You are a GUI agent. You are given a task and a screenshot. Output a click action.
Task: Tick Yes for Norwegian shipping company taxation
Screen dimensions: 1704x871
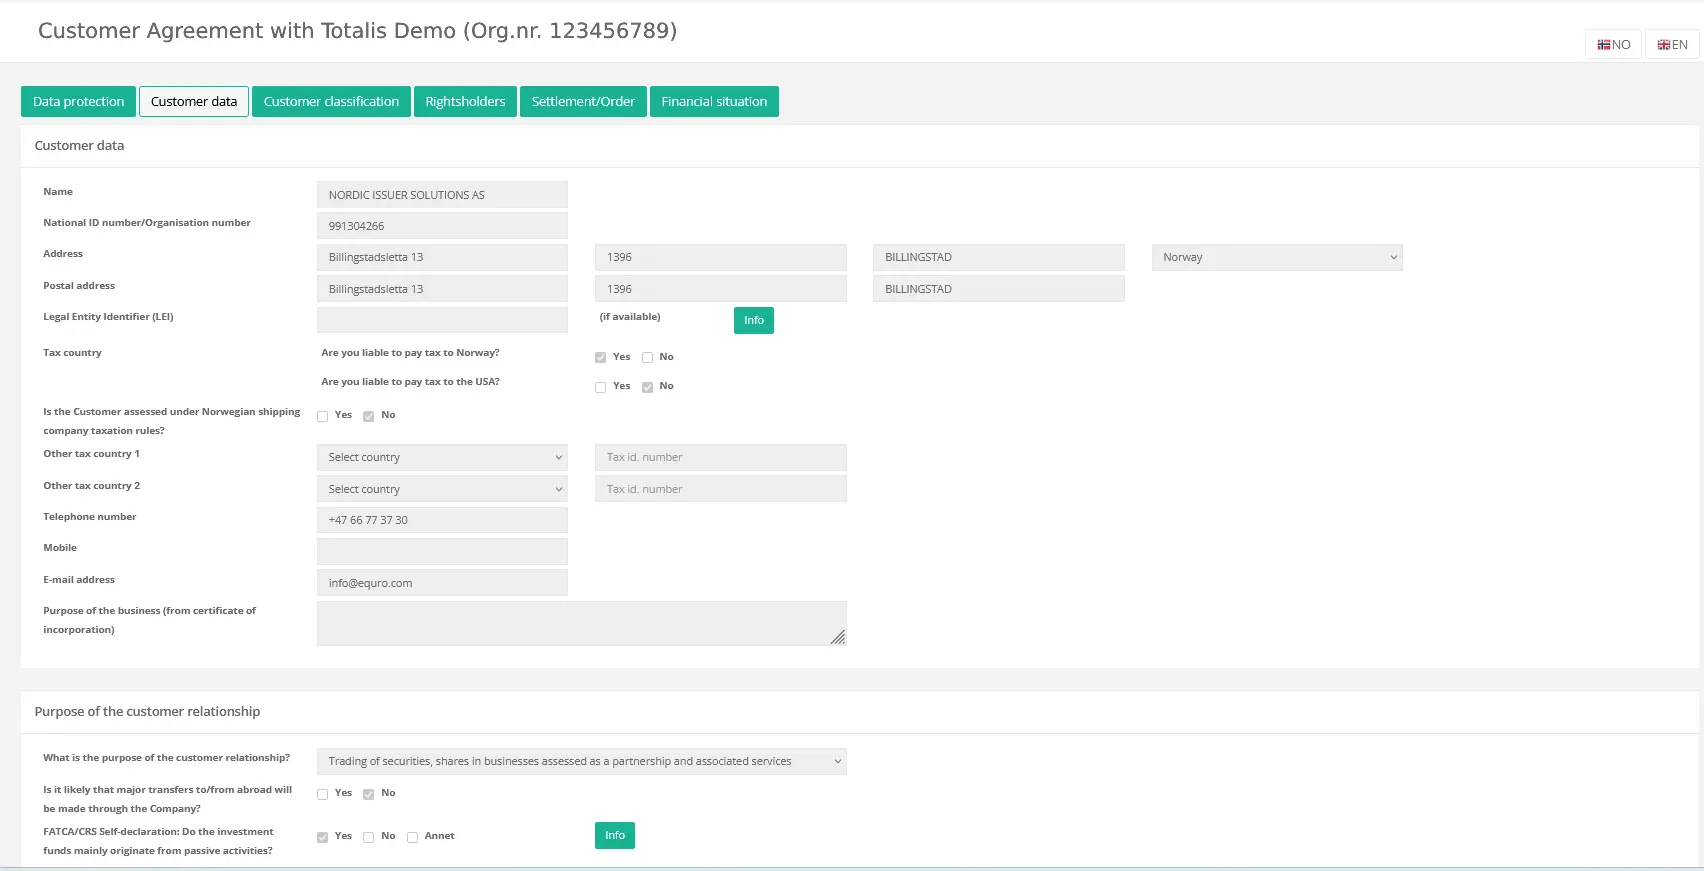coord(323,416)
